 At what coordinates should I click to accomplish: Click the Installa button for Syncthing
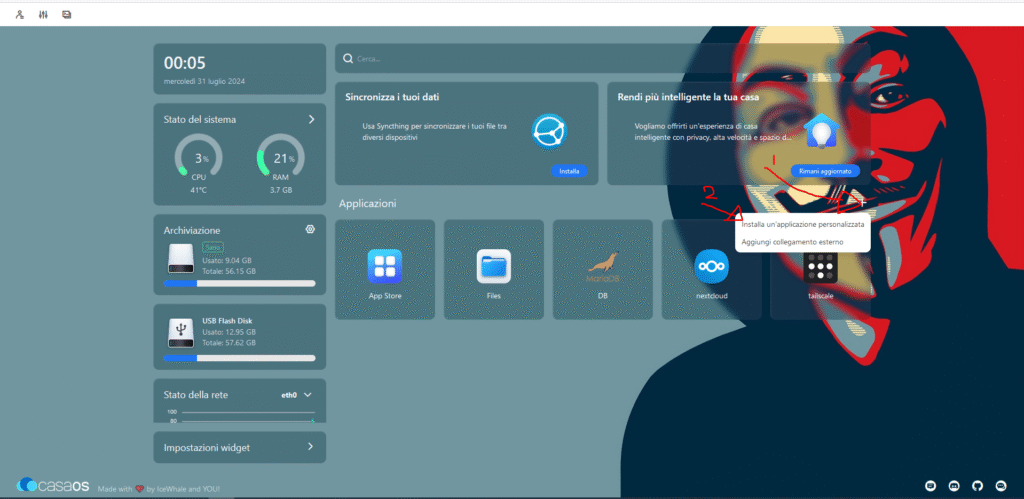click(x=569, y=171)
